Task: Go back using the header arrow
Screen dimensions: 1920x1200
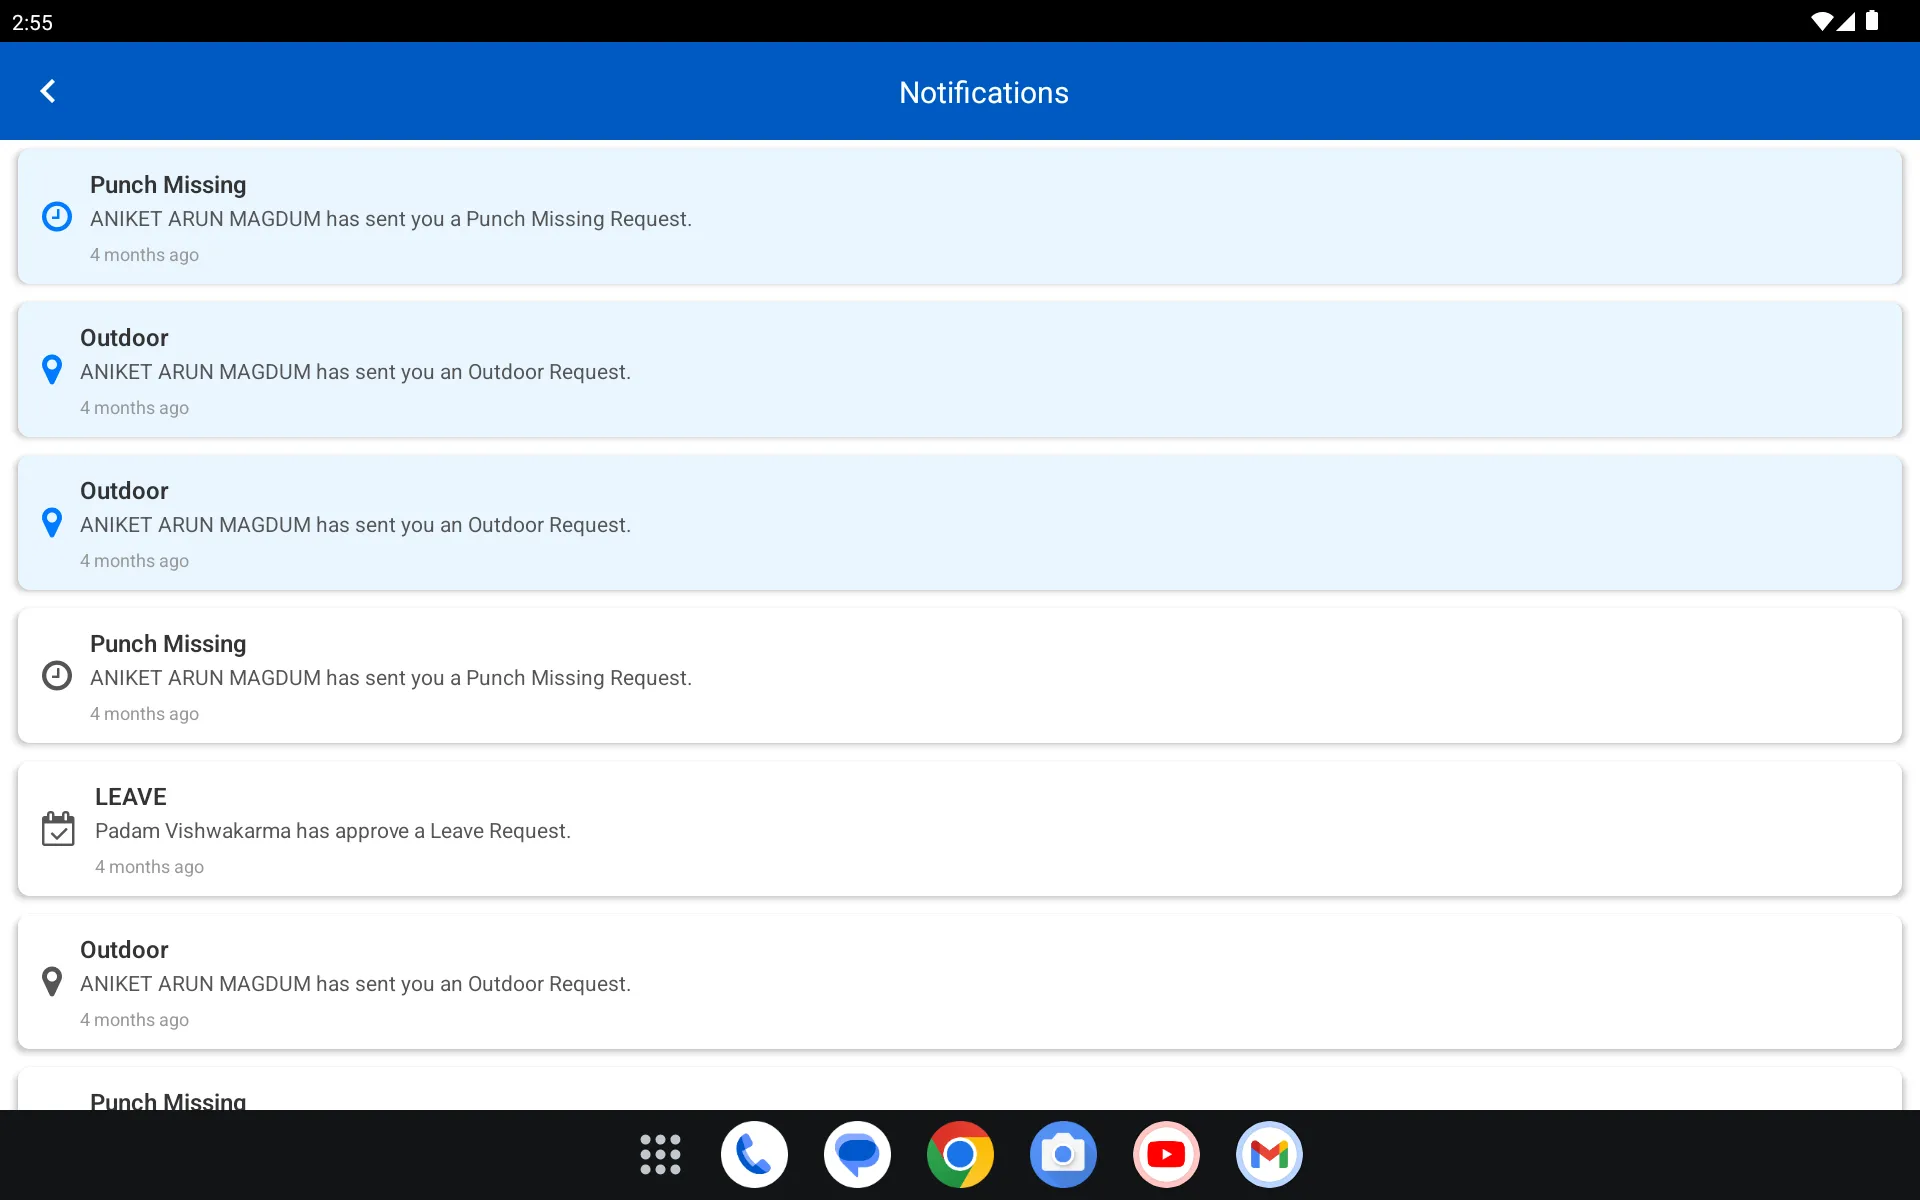Action: point(47,91)
